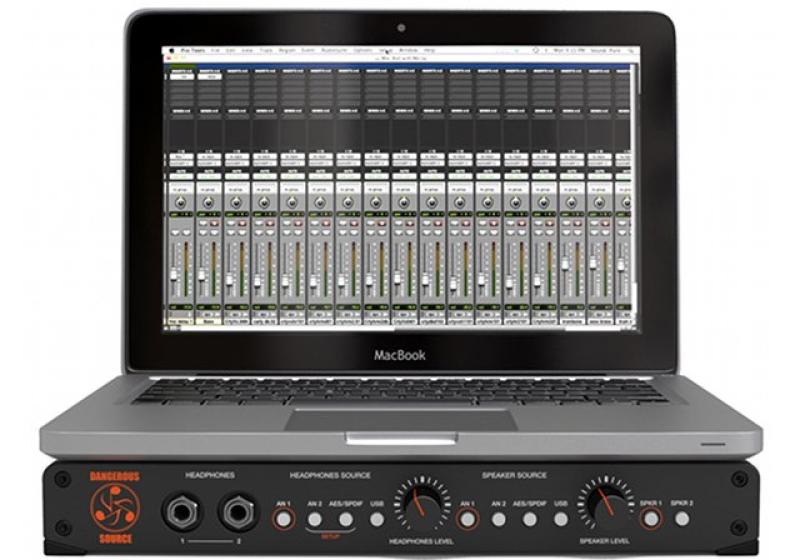The width and height of the screenshot is (800, 560).
Task: Open the Pro Tools application menu
Action: [193, 50]
